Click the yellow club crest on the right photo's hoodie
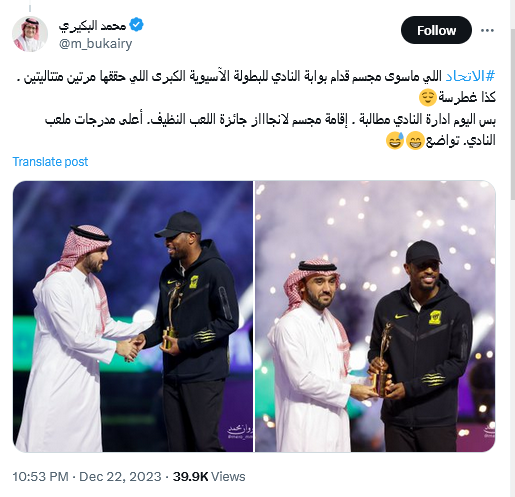Image resolution: width=515 pixels, height=497 pixels. (434, 317)
